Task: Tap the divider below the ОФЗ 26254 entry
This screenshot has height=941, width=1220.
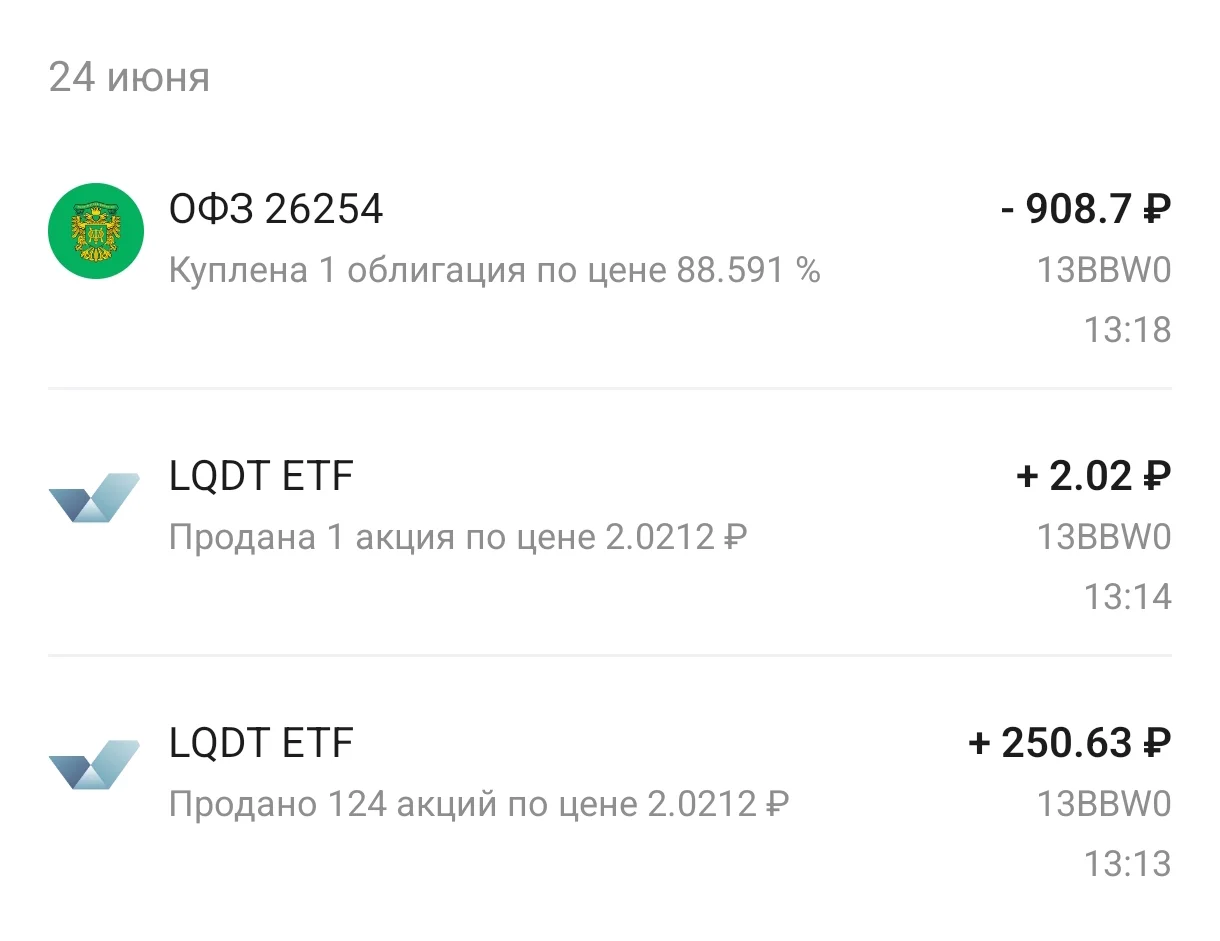Action: (610, 388)
